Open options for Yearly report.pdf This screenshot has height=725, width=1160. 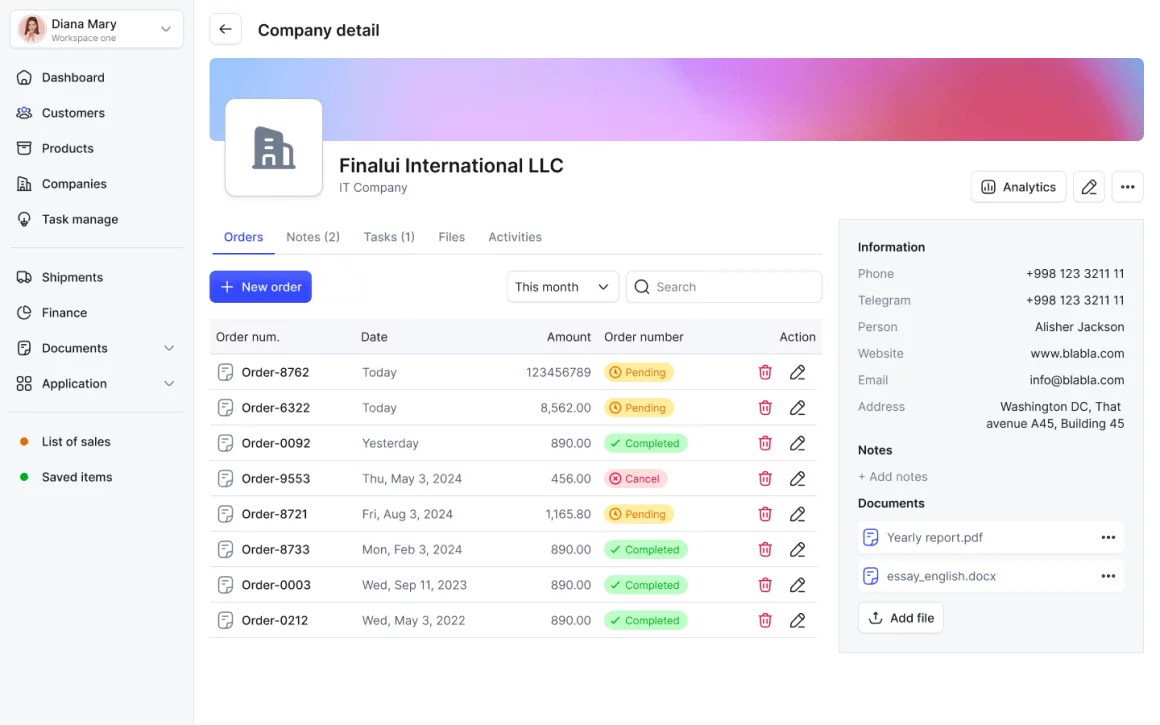(1108, 538)
